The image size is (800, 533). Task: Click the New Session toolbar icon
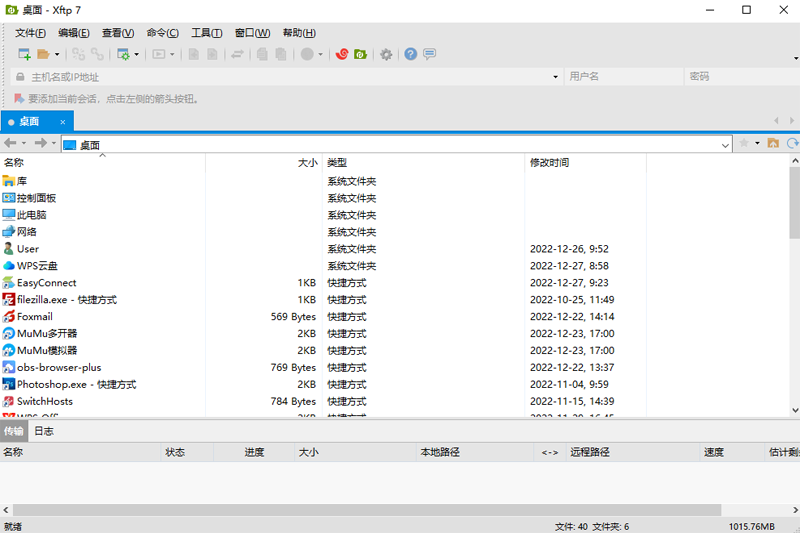[23, 54]
